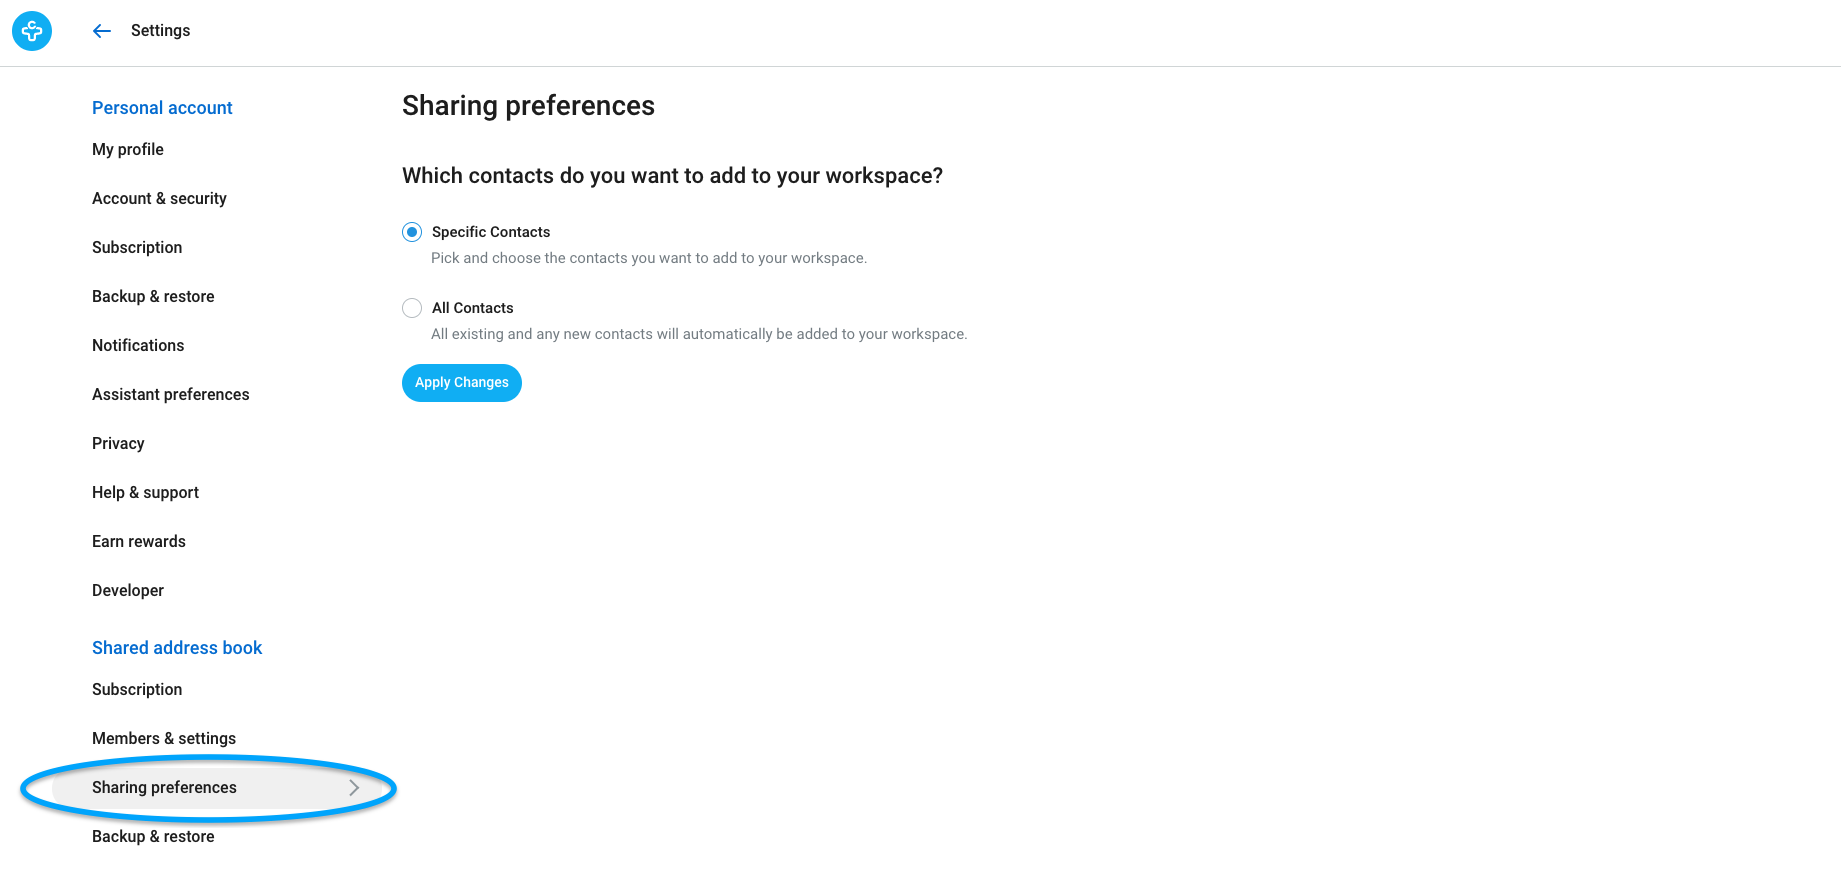Open the Developer settings
Screen dimensions: 1841x876
(x=128, y=590)
